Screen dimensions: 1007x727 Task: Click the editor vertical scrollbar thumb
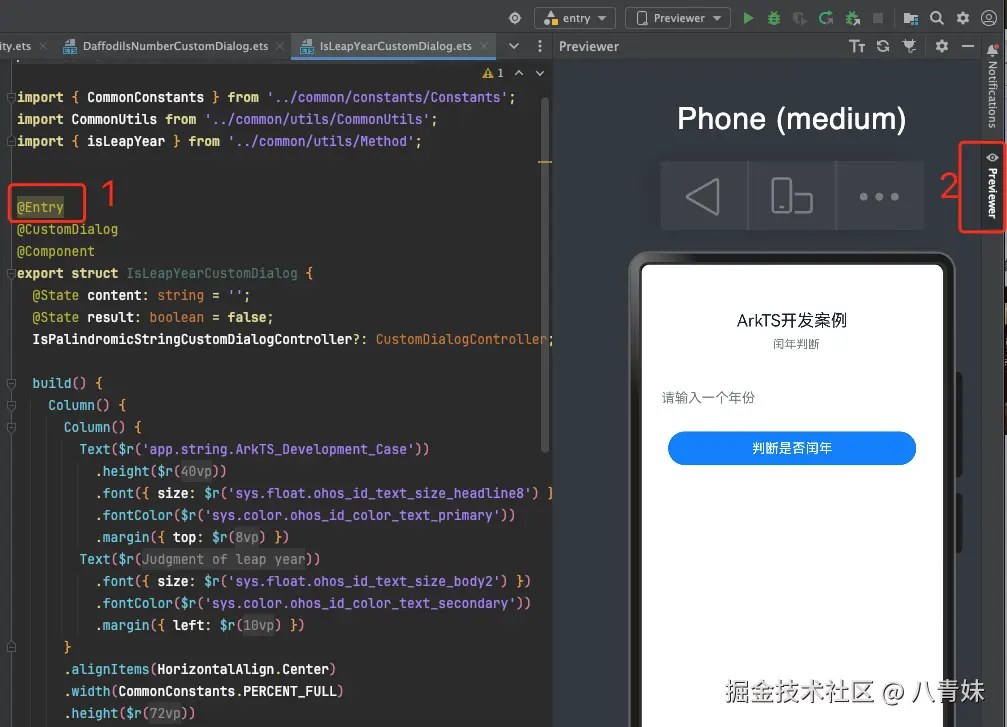pyautogui.click(x=545, y=275)
